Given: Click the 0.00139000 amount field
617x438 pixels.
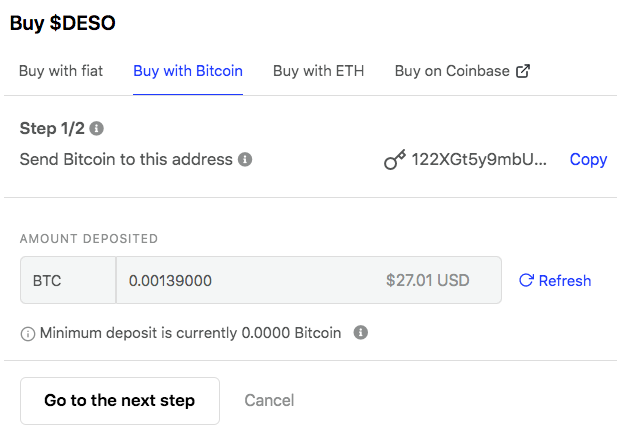Looking at the screenshot, I should pos(308,280).
